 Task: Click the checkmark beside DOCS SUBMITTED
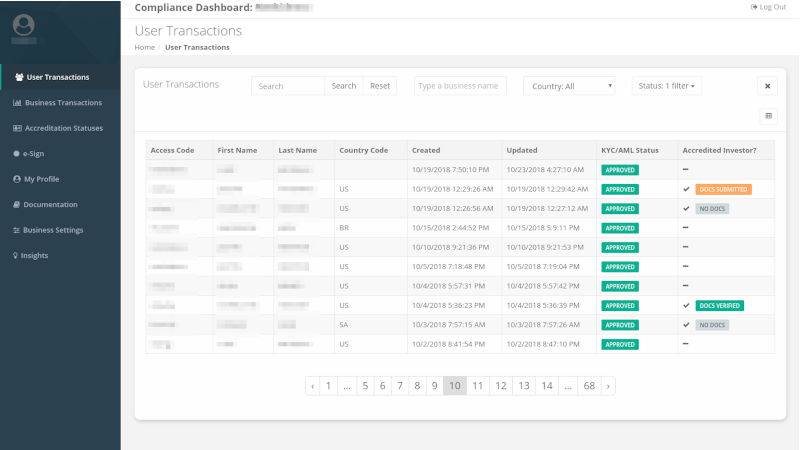click(686, 189)
